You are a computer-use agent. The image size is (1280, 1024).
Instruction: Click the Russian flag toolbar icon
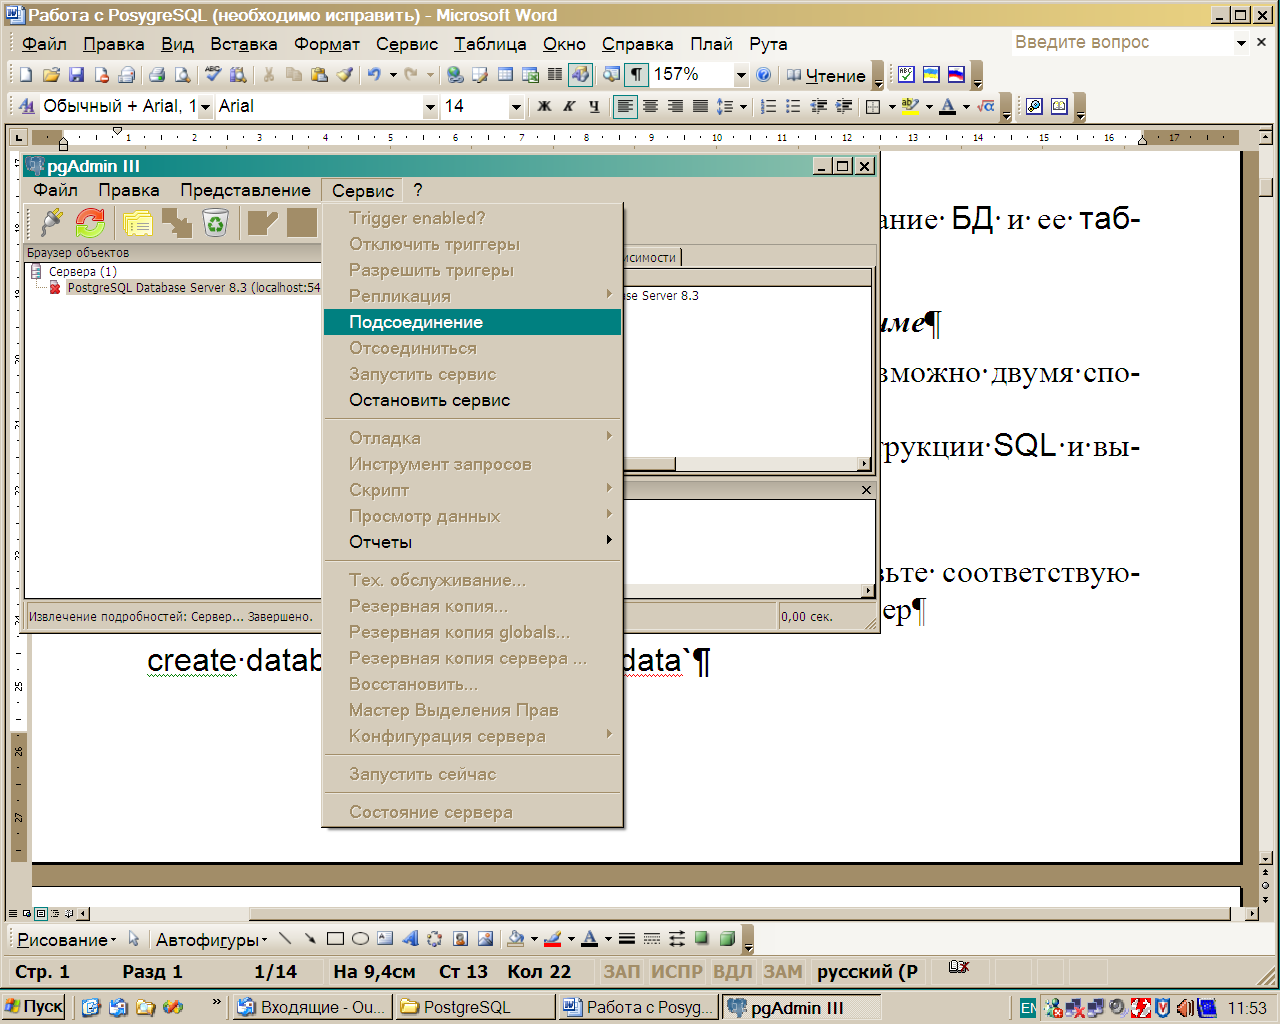coord(956,75)
